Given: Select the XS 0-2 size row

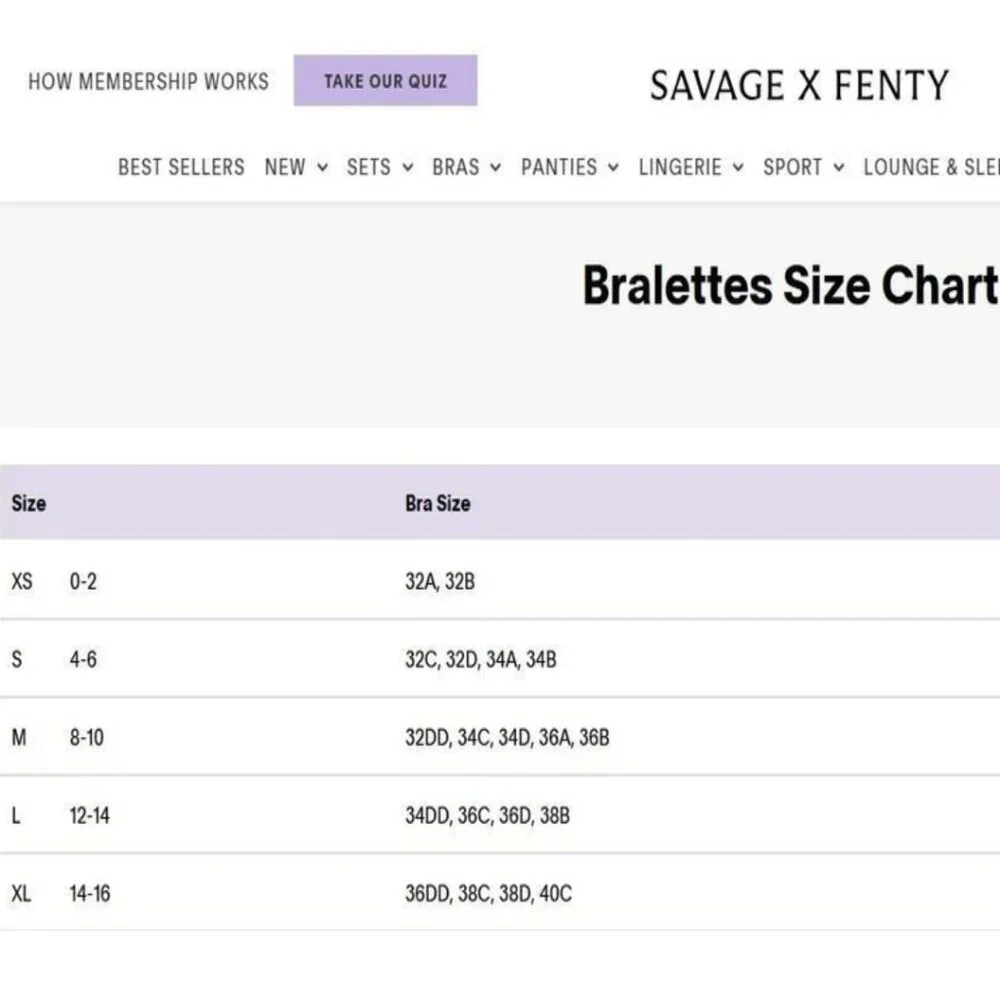Looking at the screenshot, I should (500, 581).
